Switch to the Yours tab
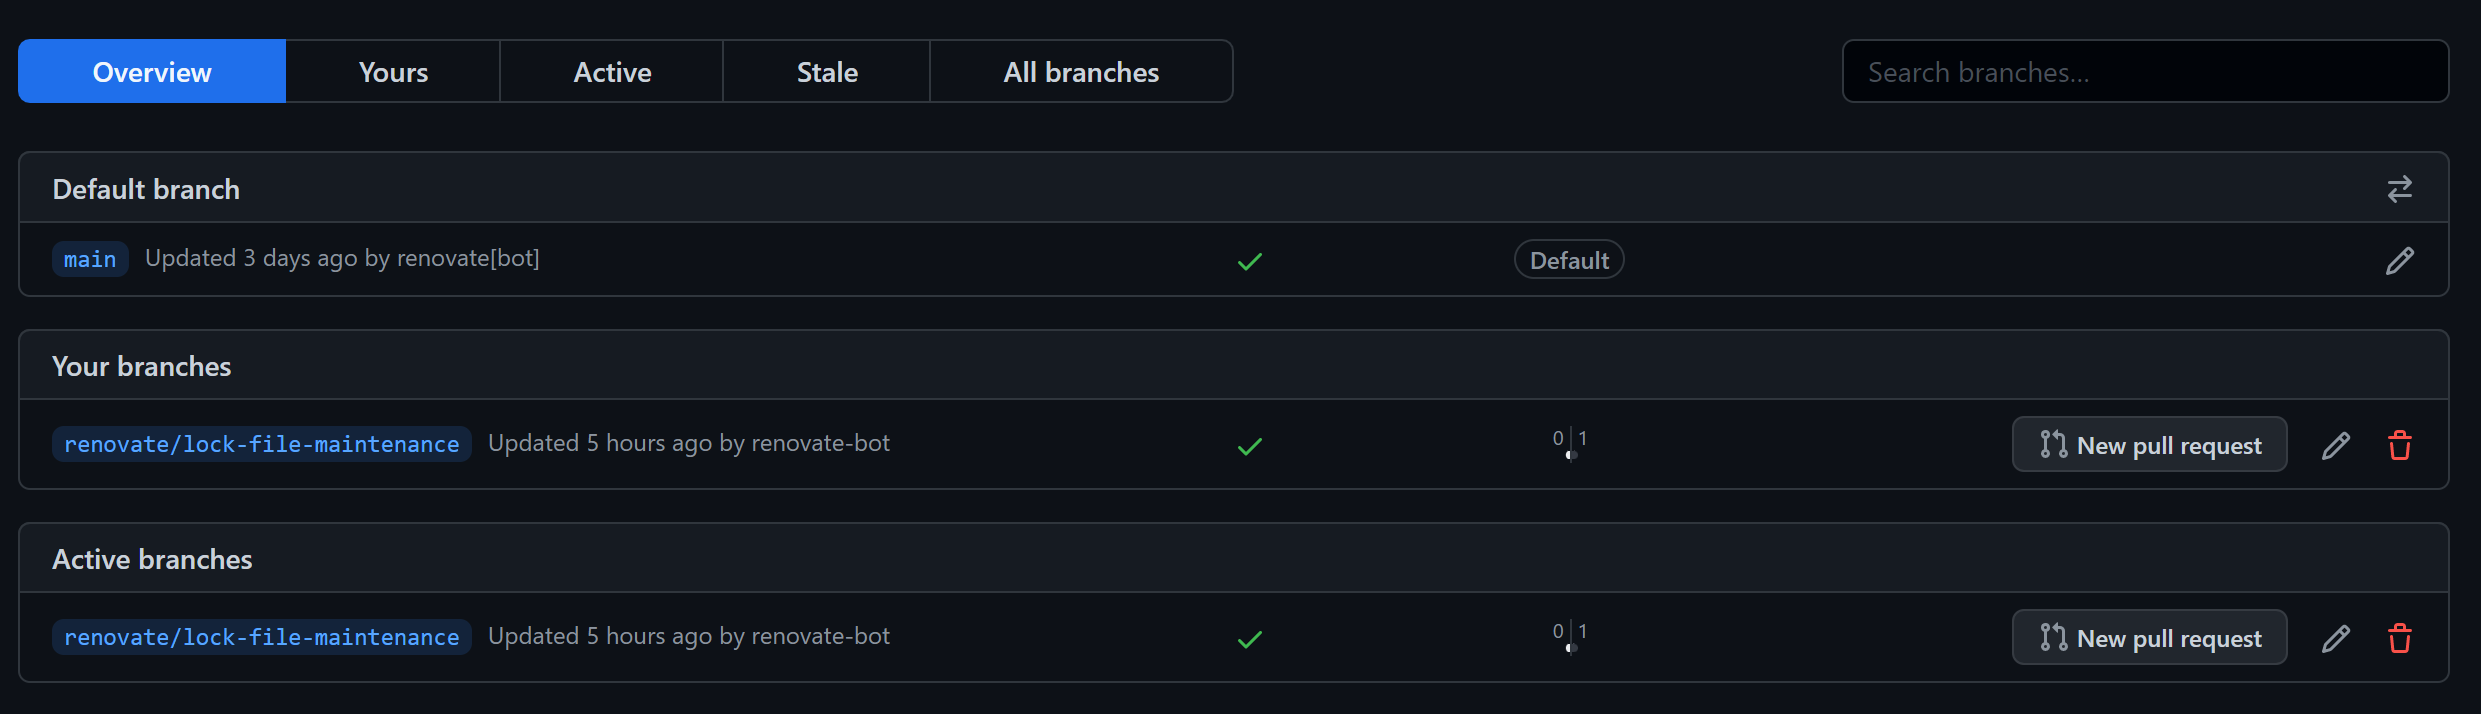 coord(393,71)
